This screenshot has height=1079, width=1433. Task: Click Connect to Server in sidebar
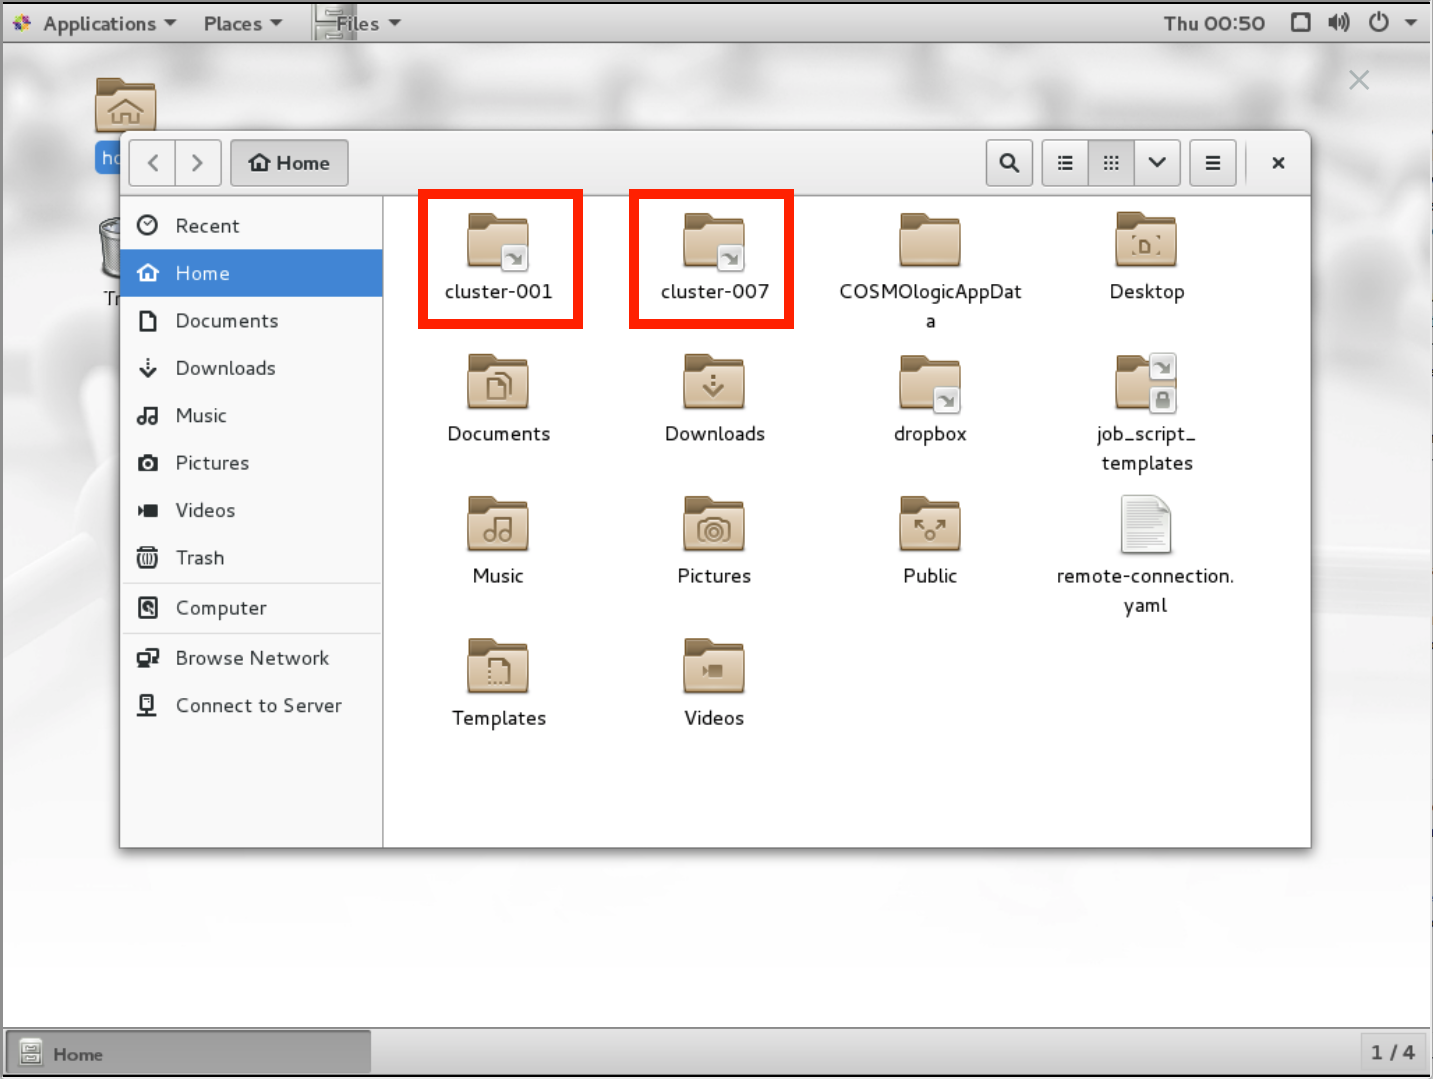(258, 706)
